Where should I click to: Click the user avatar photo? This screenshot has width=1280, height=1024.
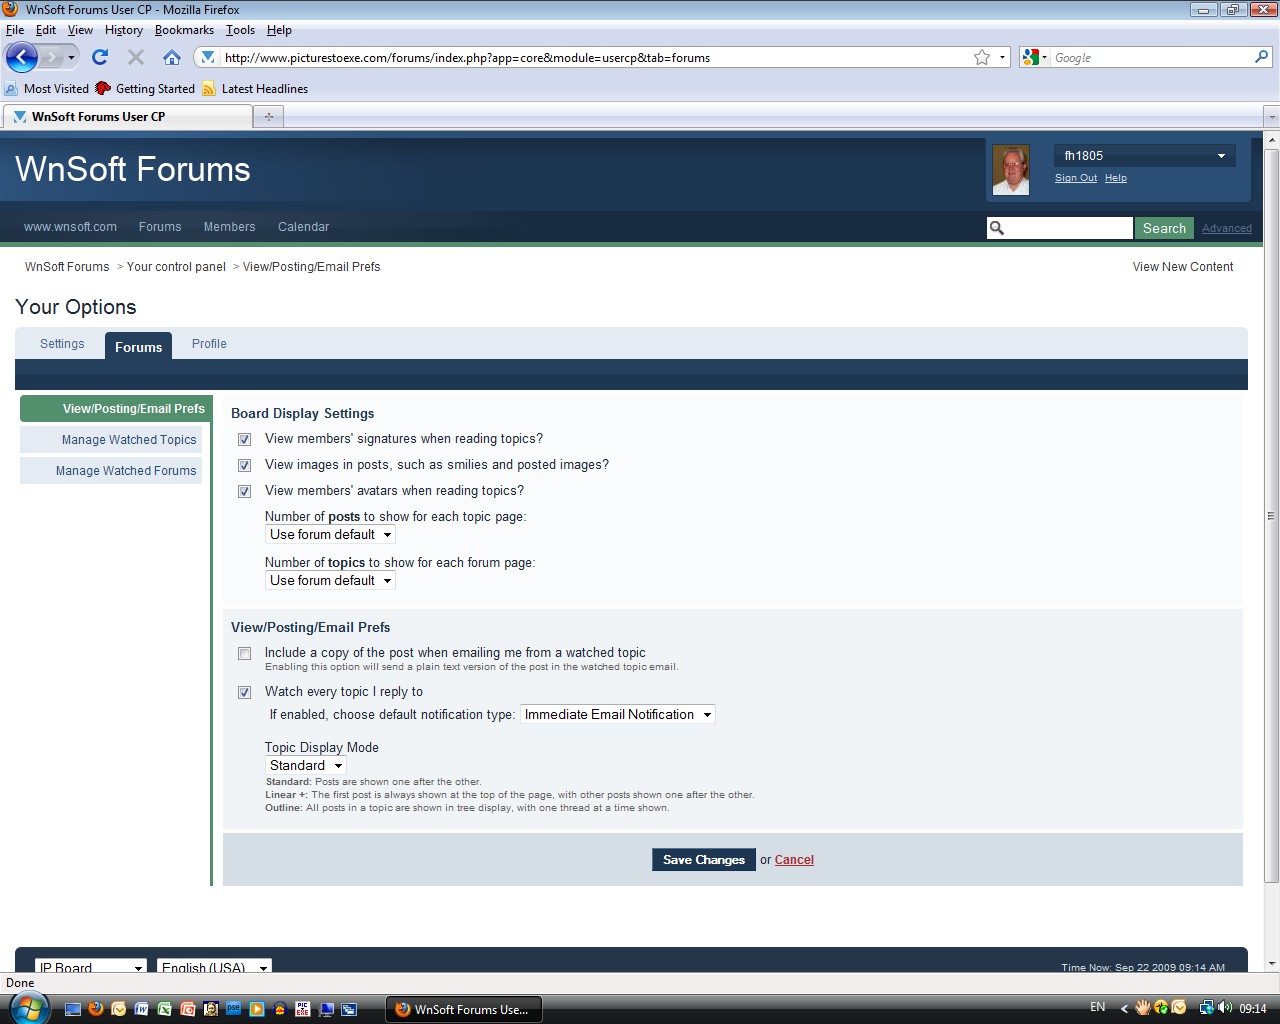pyautogui.click(x=1010, y=169)
